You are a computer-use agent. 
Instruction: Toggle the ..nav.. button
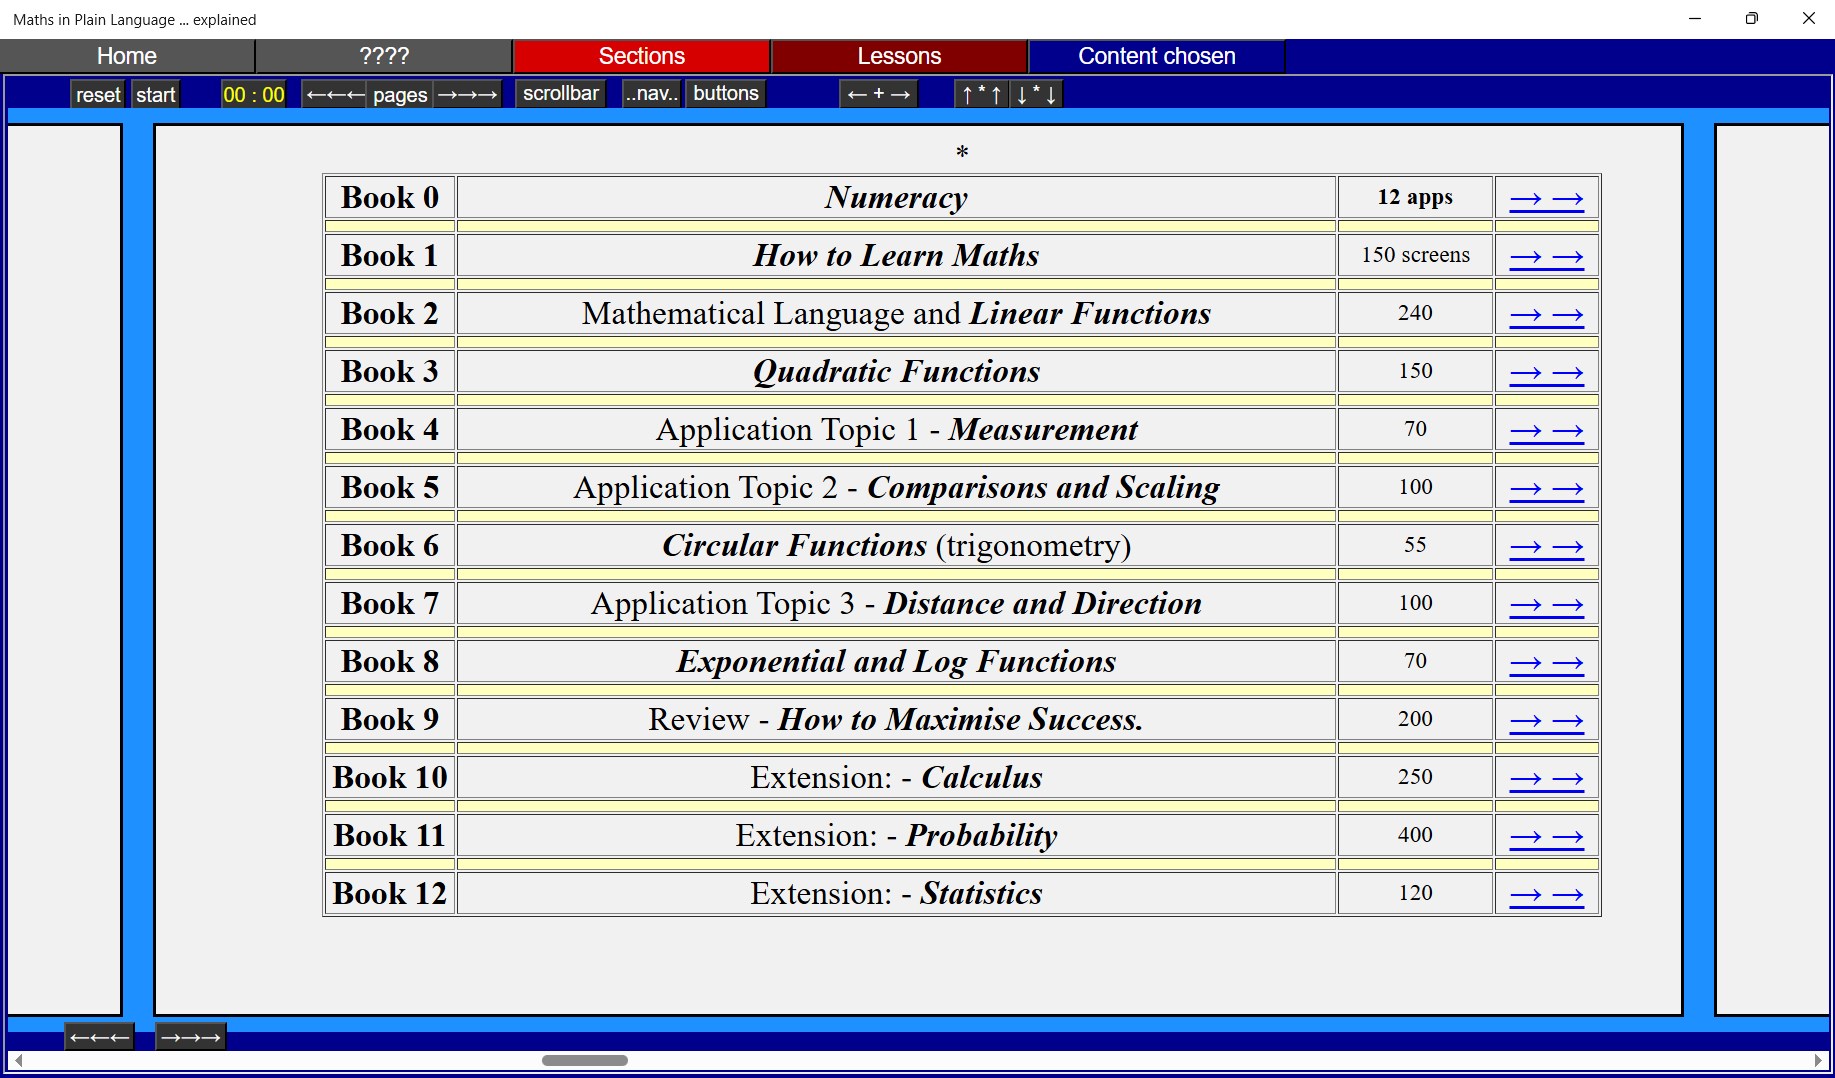point(652,94)
